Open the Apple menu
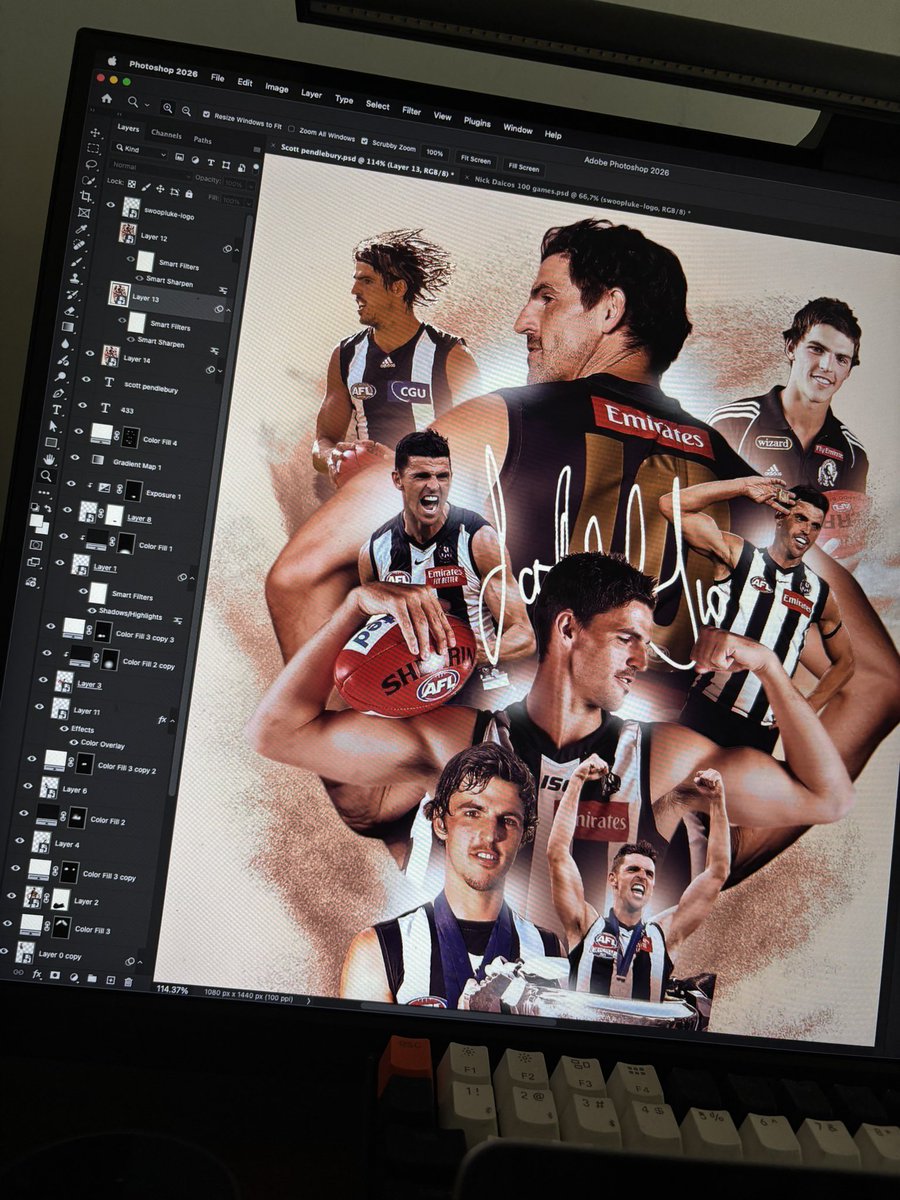The image size is (900, 1200). 112,61
